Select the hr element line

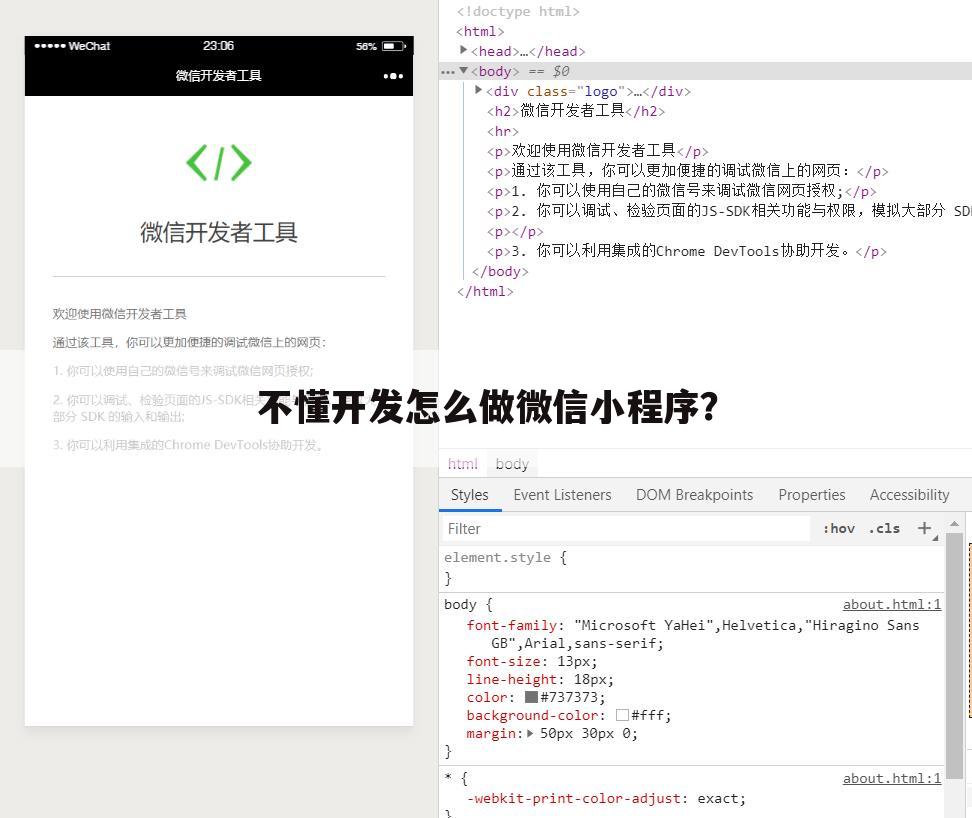(x=503, y=131)
